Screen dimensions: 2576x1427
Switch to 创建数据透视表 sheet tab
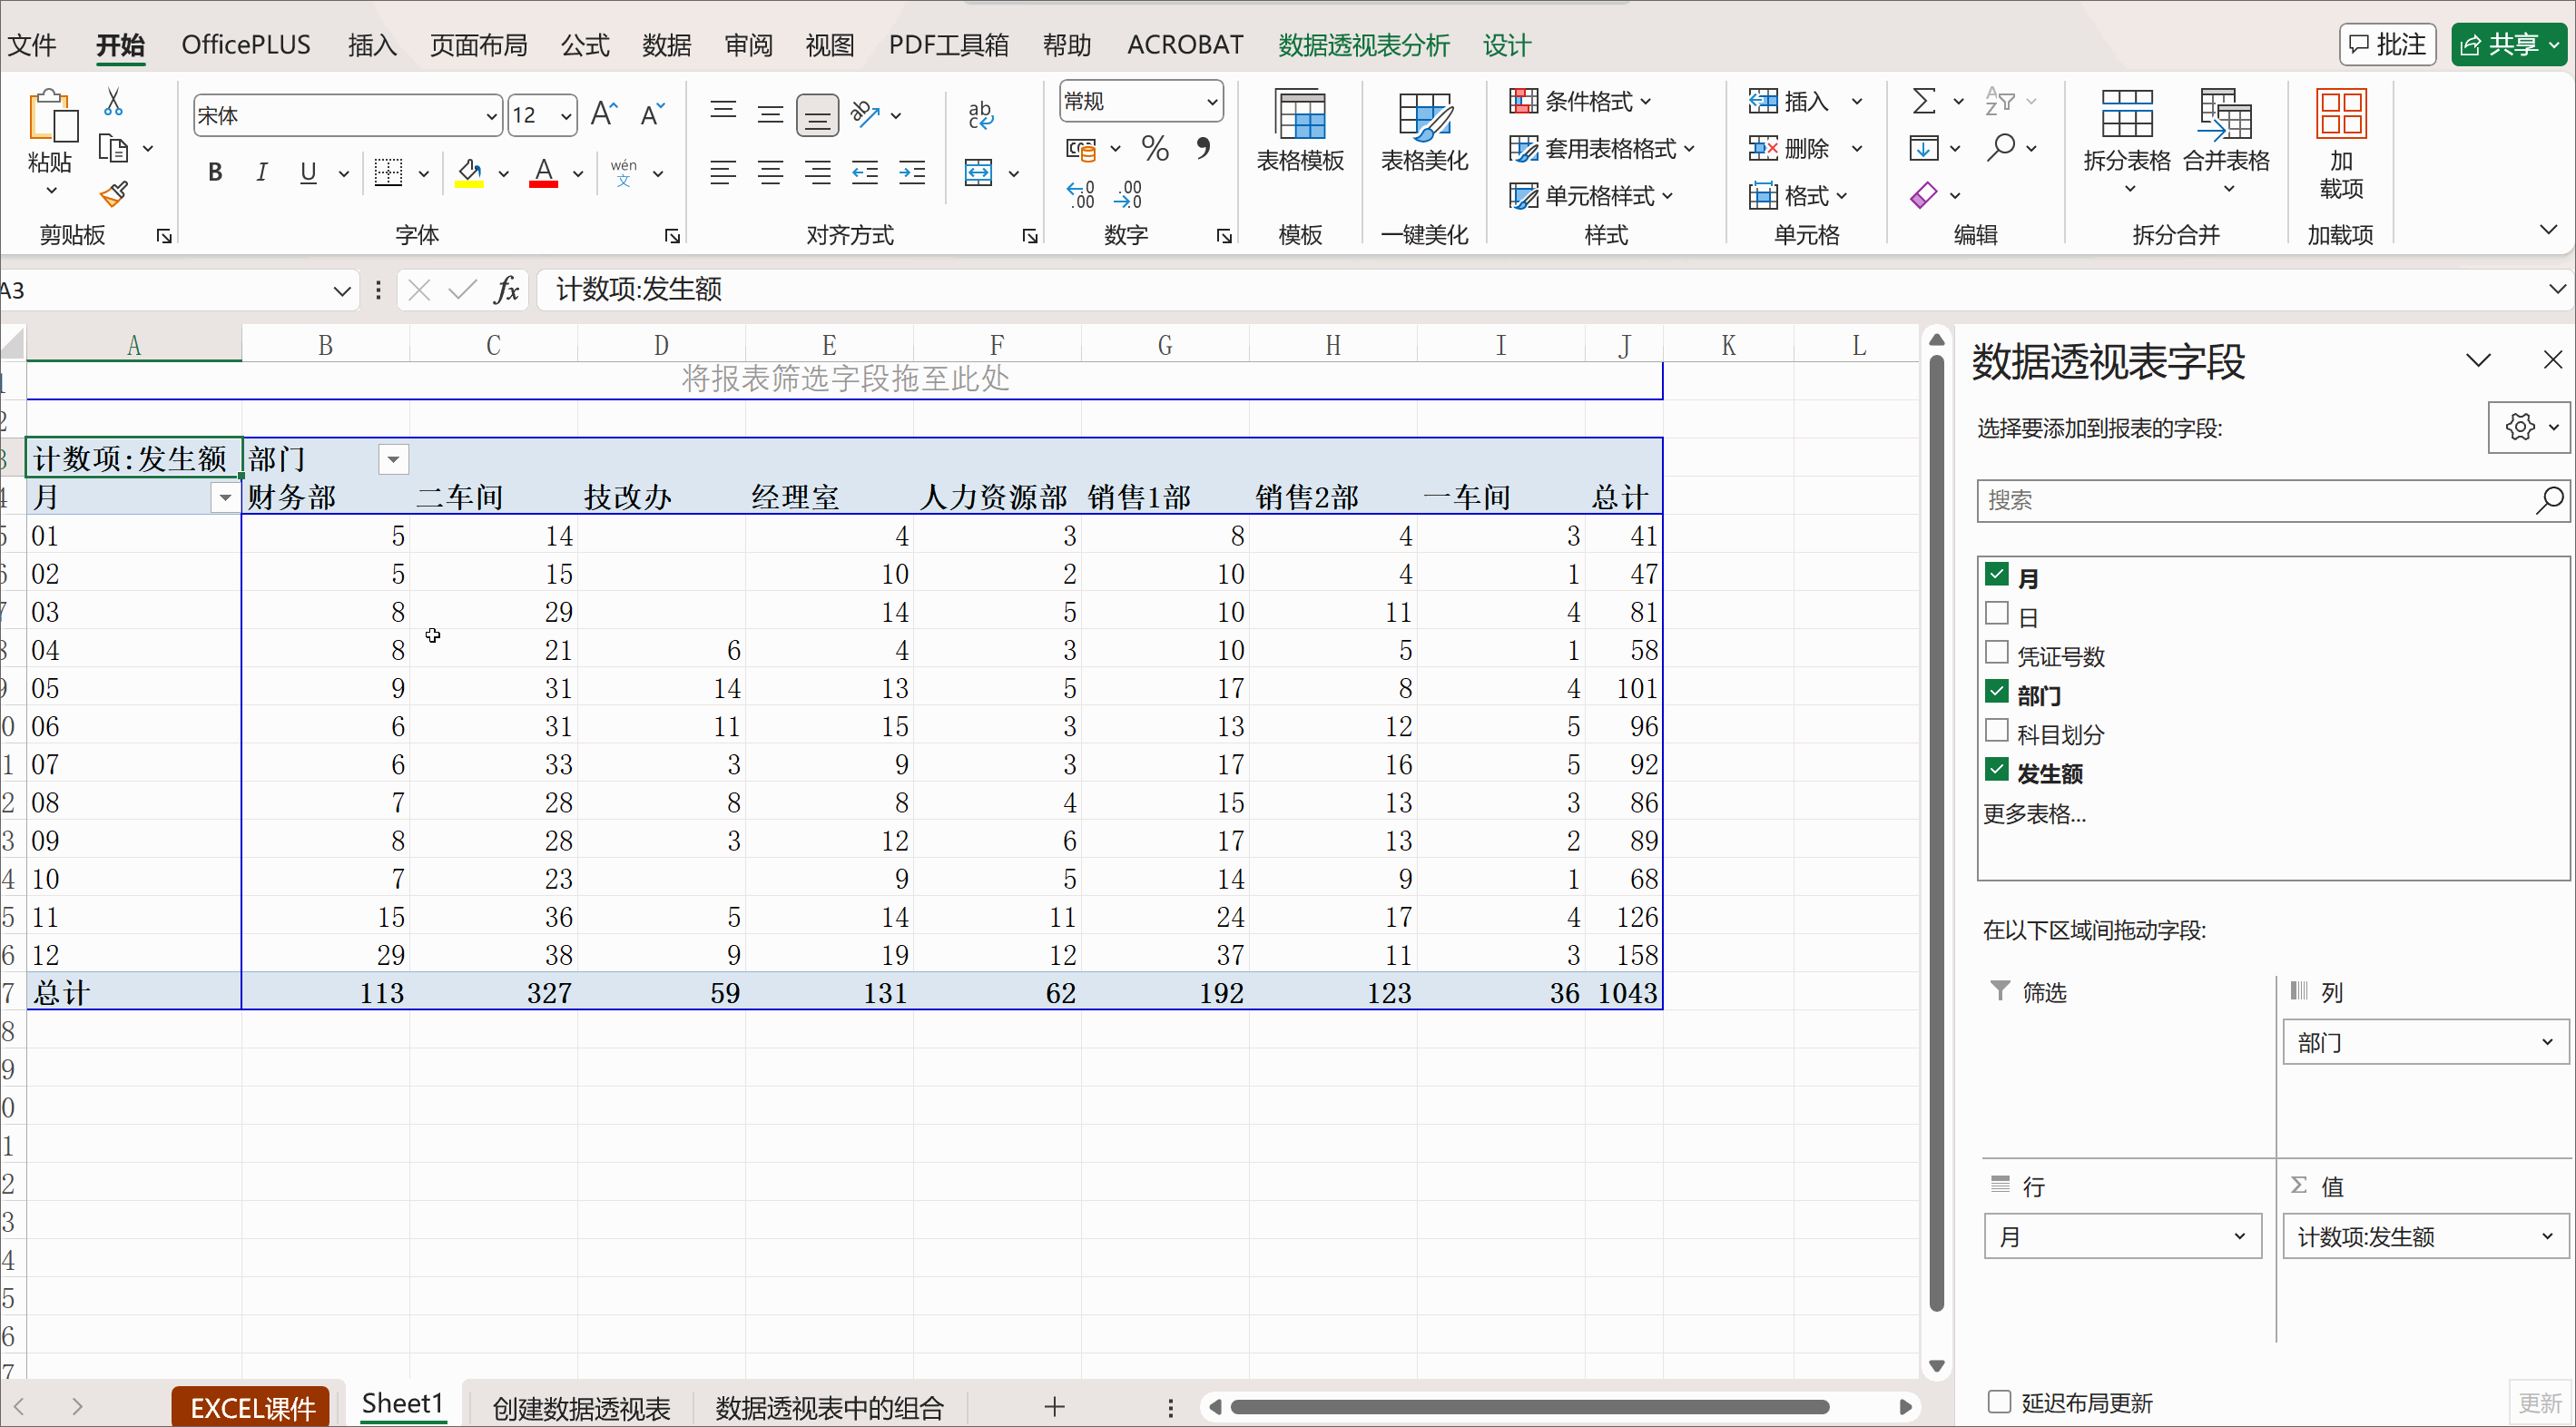point(581,1408)
